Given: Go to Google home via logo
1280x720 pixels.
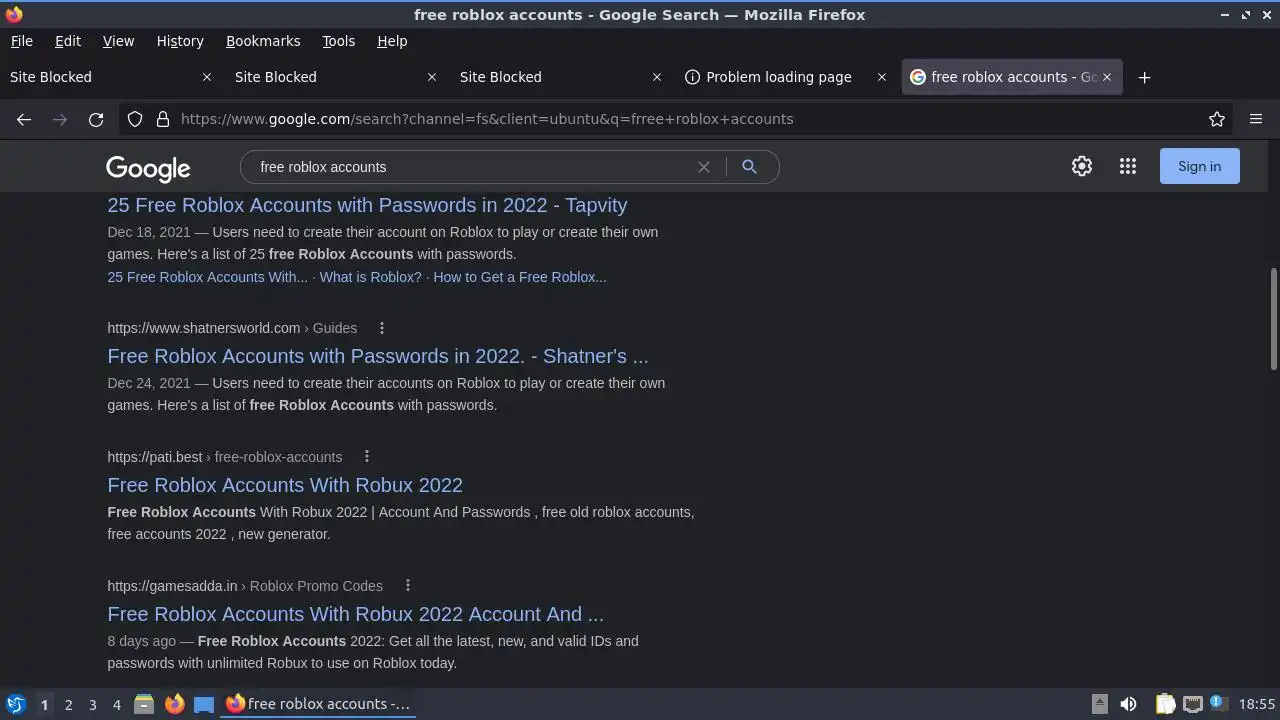Looking at the screenshot, I should [148, 168].
